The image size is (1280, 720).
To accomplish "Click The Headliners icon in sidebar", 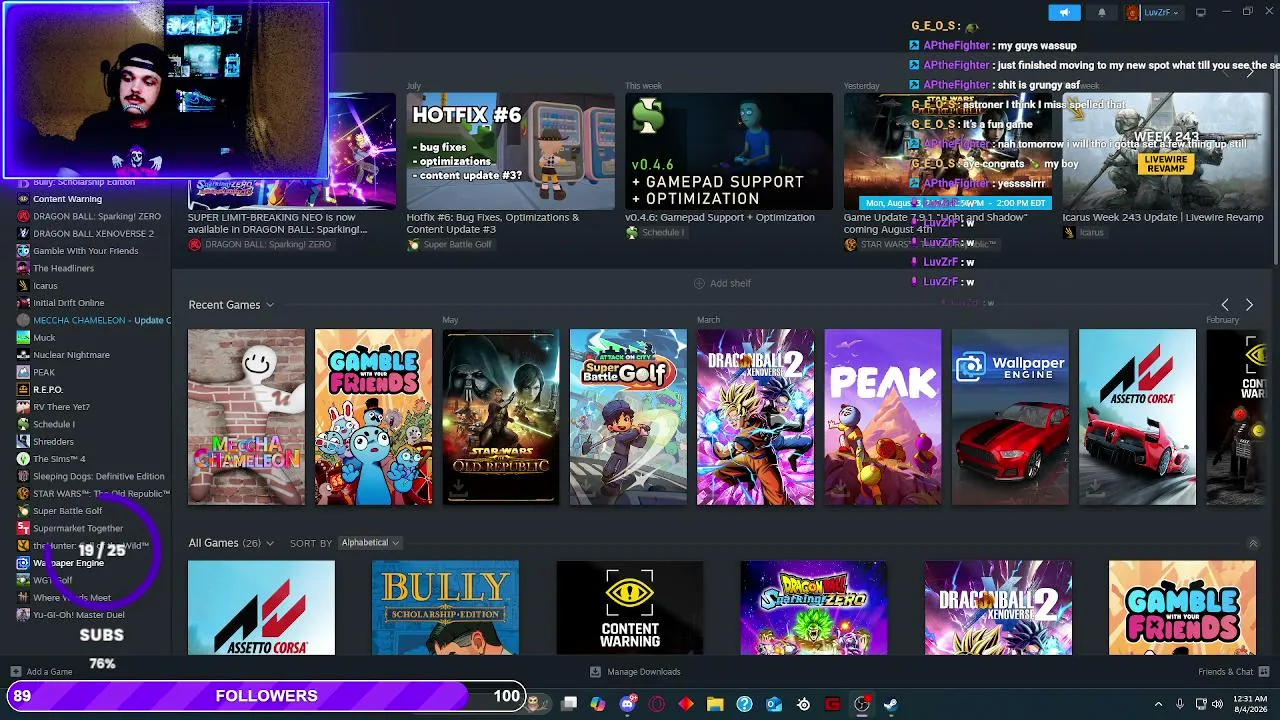I will (23, 268).
